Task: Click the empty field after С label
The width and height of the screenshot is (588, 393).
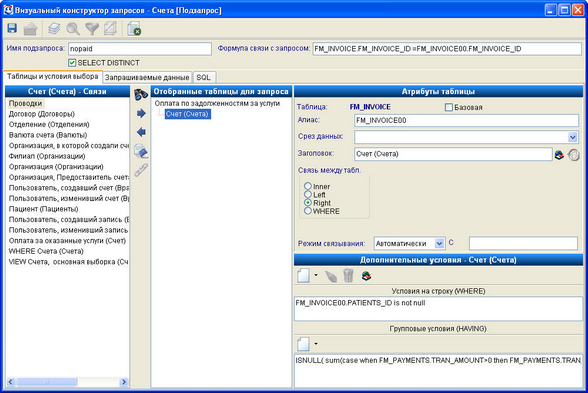Action: click(523, 243)
